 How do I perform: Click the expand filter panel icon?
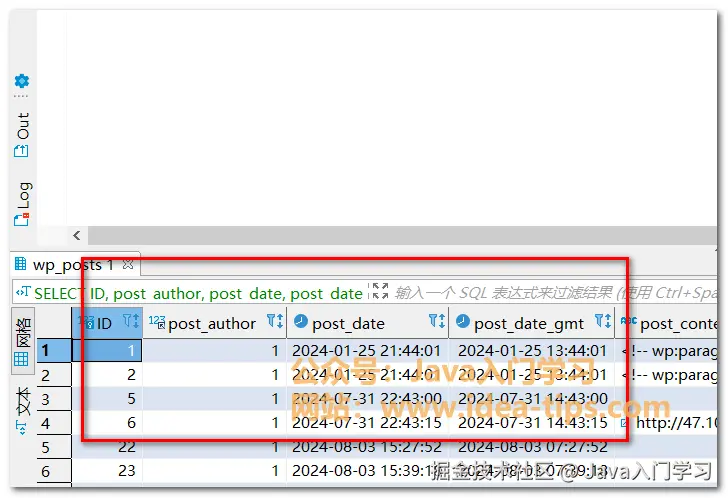(x=380, y=291)
